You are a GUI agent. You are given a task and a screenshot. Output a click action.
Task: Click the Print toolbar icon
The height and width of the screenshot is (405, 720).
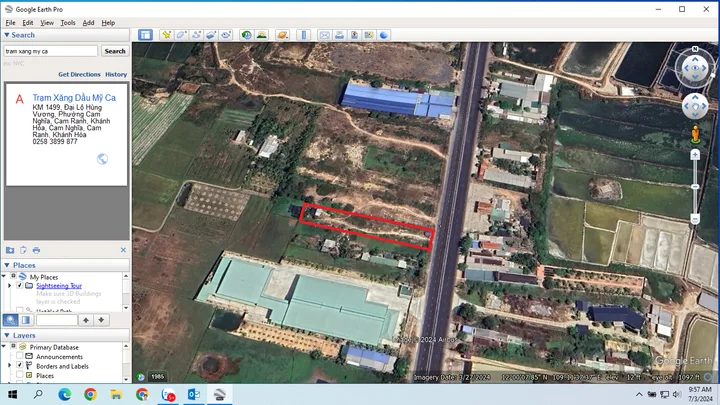[339, 35]
